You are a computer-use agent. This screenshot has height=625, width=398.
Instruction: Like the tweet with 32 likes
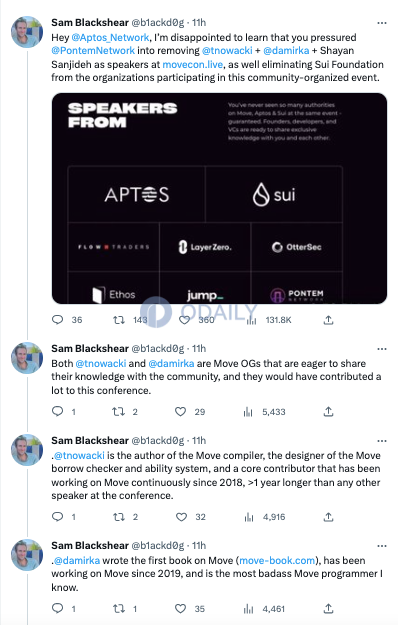coord(181,517)
